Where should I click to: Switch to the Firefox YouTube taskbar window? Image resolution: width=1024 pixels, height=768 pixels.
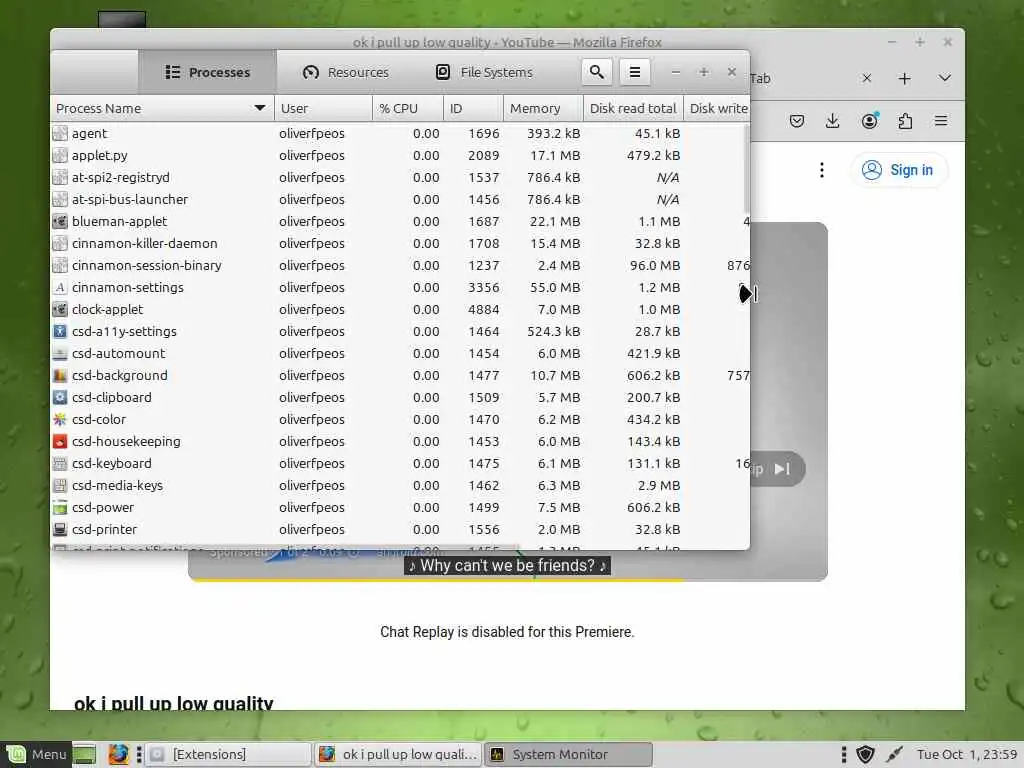coord(398,754)
